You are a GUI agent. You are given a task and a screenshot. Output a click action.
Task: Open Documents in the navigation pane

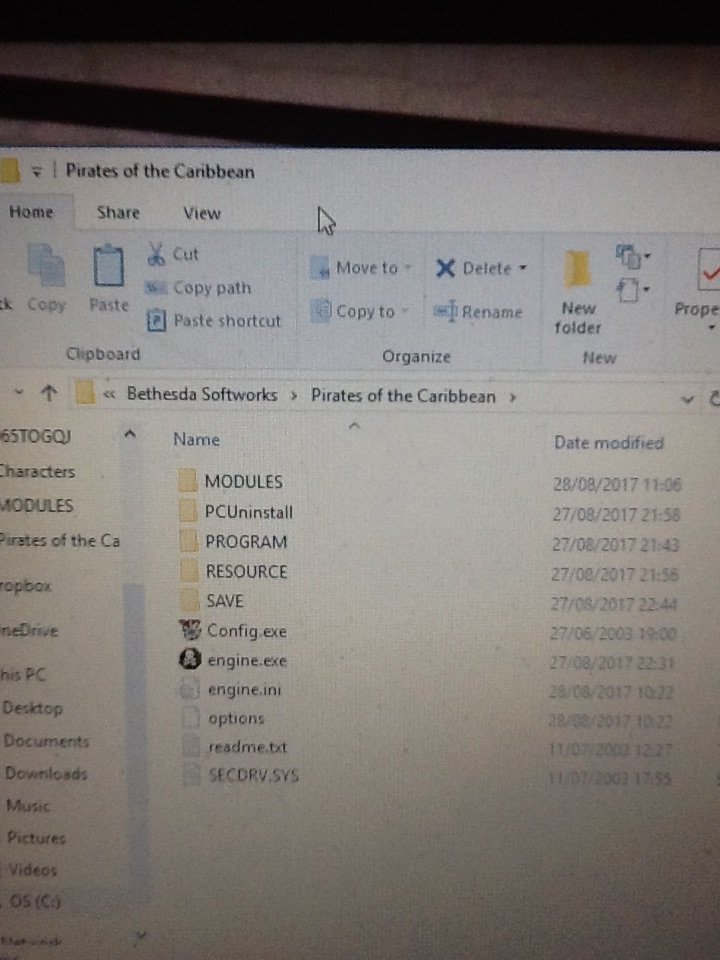tap(47, 741)
